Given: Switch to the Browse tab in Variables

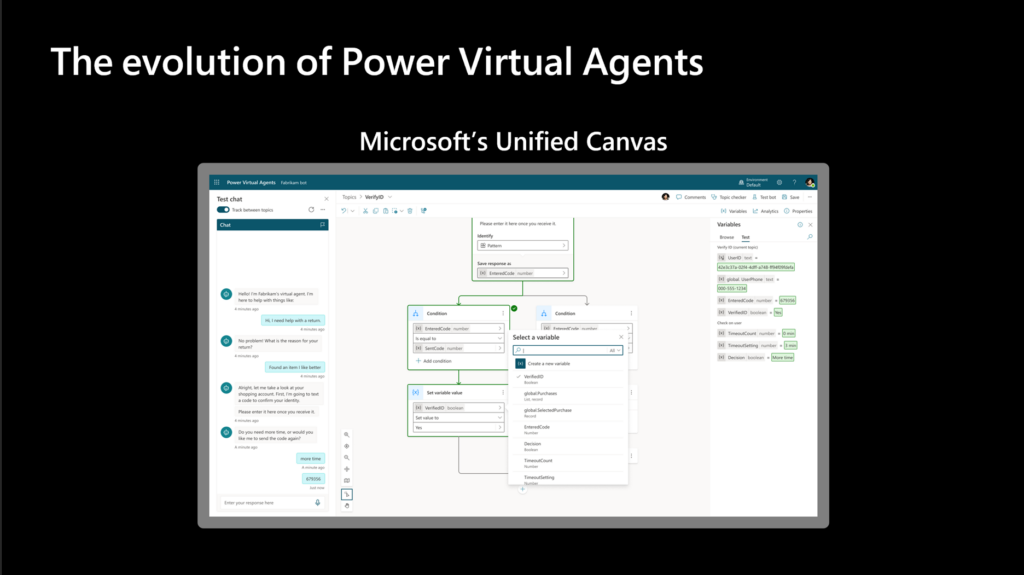Looking at the screenshot, I should [x=726, y=237].
